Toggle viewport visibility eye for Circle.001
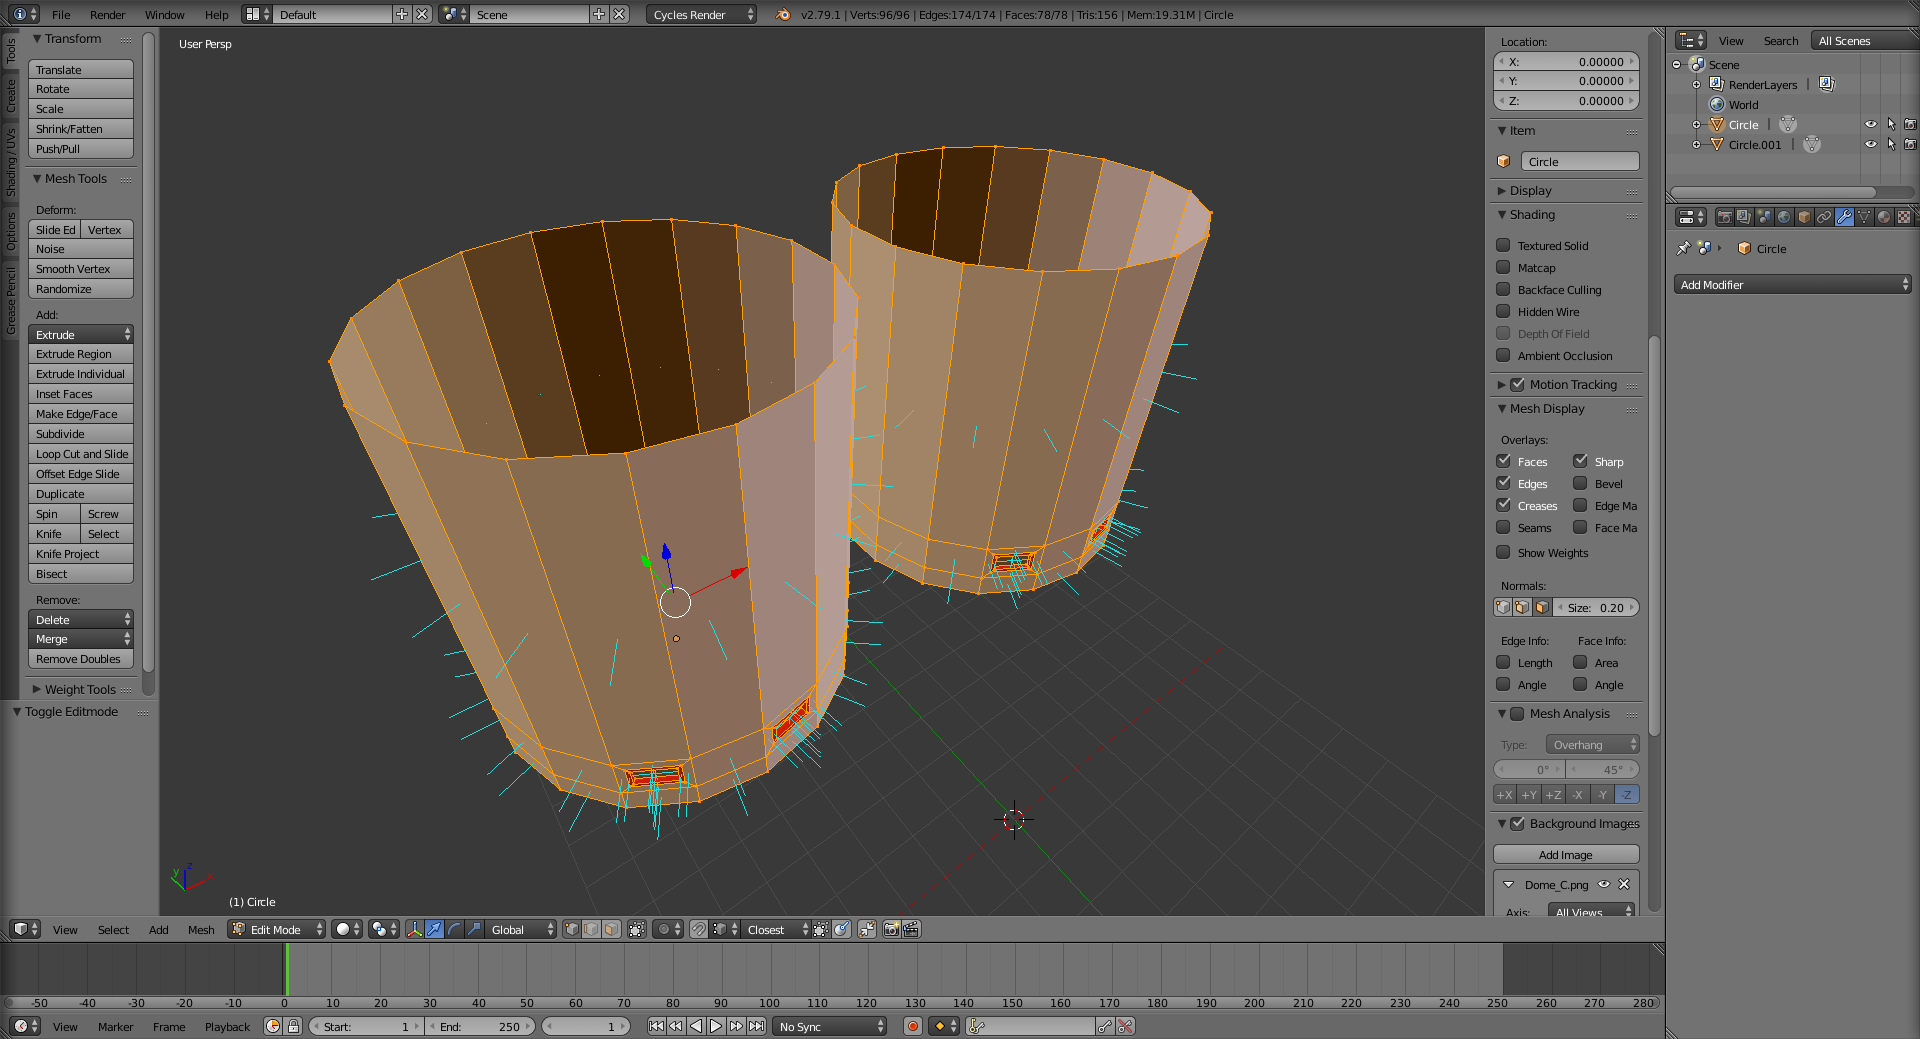 pyautogui.click(x=1870, y=144)
